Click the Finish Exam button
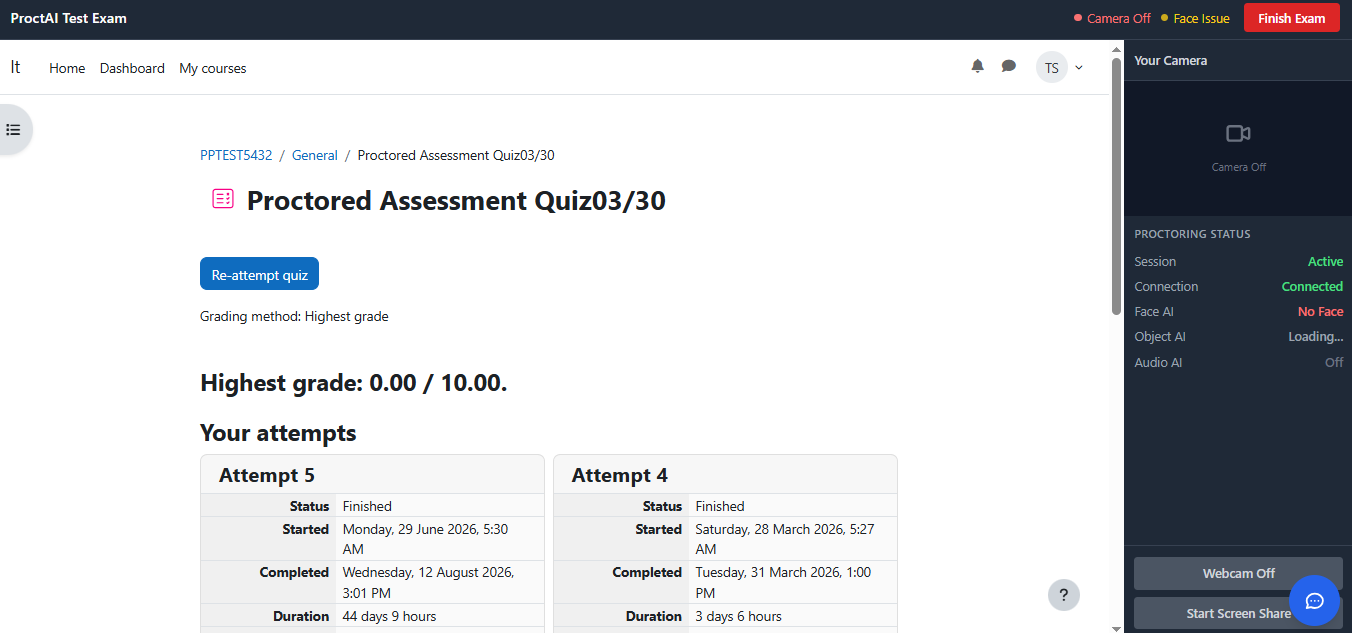This screenshot has width=1352, height=633. (1291, 18)
